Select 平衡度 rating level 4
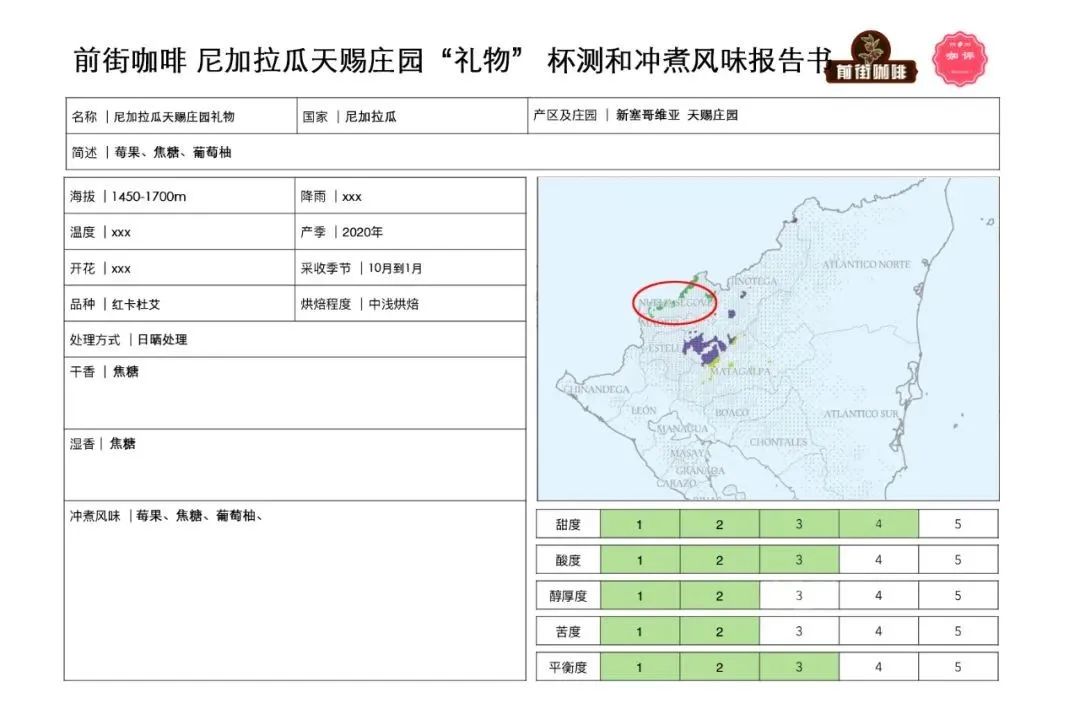The width and height of the screenshot is (1080, 703). tap(878, 667)
